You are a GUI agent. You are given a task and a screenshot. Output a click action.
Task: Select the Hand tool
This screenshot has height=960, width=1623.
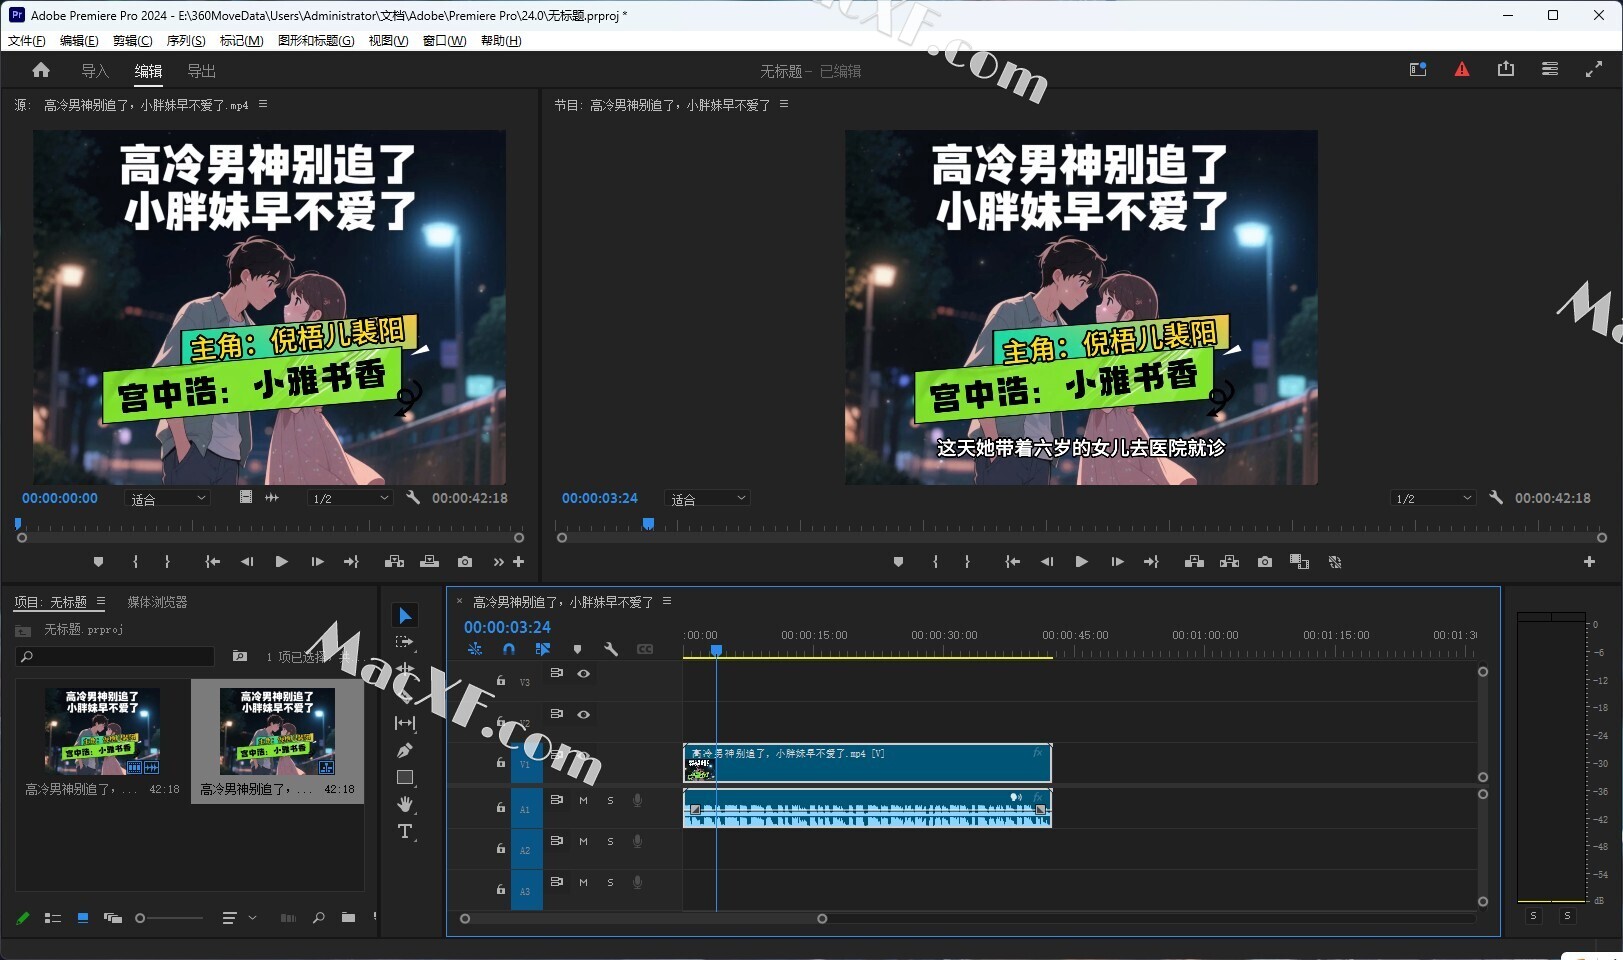tap(405, 804)
